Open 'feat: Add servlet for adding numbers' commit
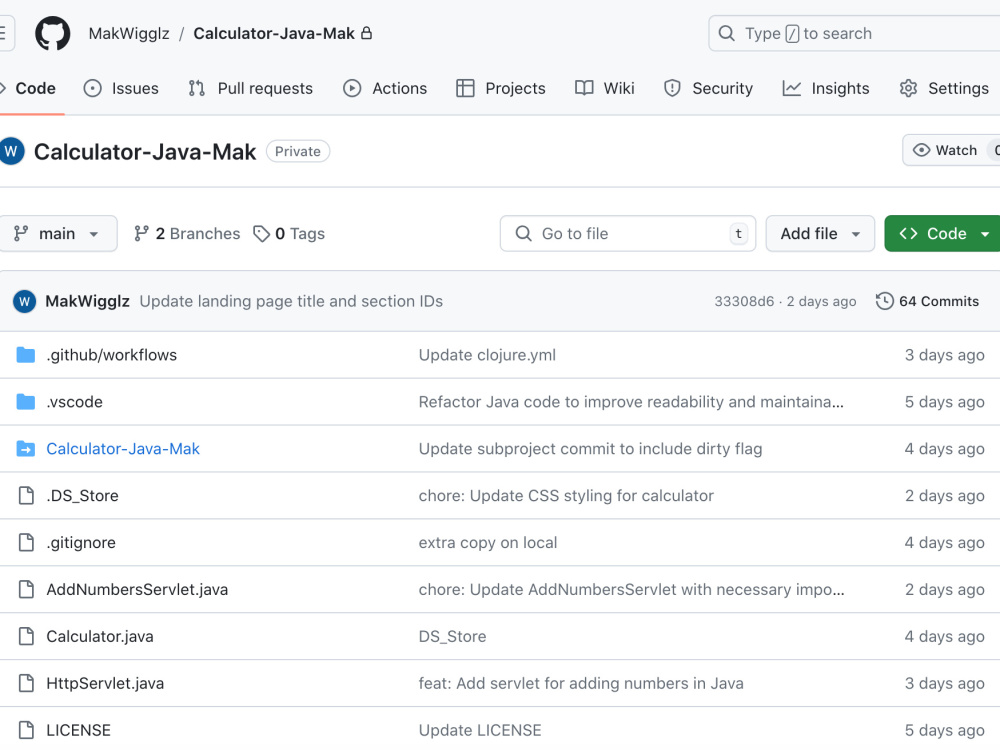The image size is (1000, 750). point(581,683)
